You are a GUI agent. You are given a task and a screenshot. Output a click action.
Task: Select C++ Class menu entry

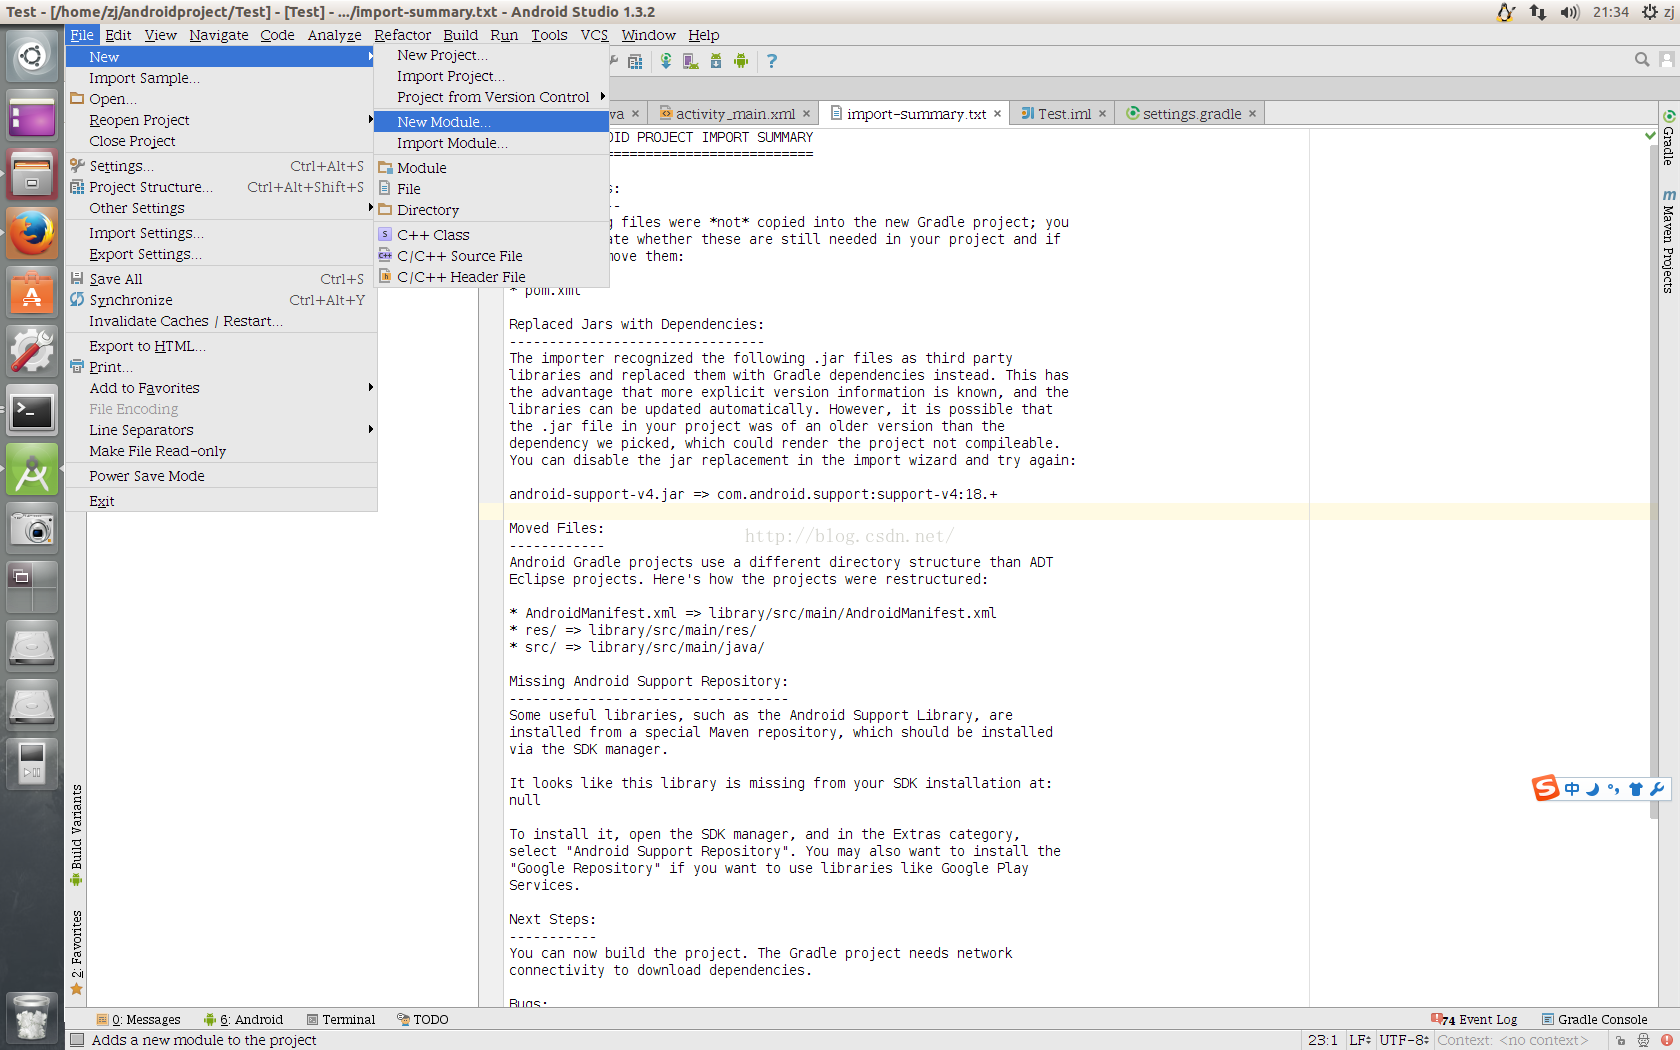[491, 235]
